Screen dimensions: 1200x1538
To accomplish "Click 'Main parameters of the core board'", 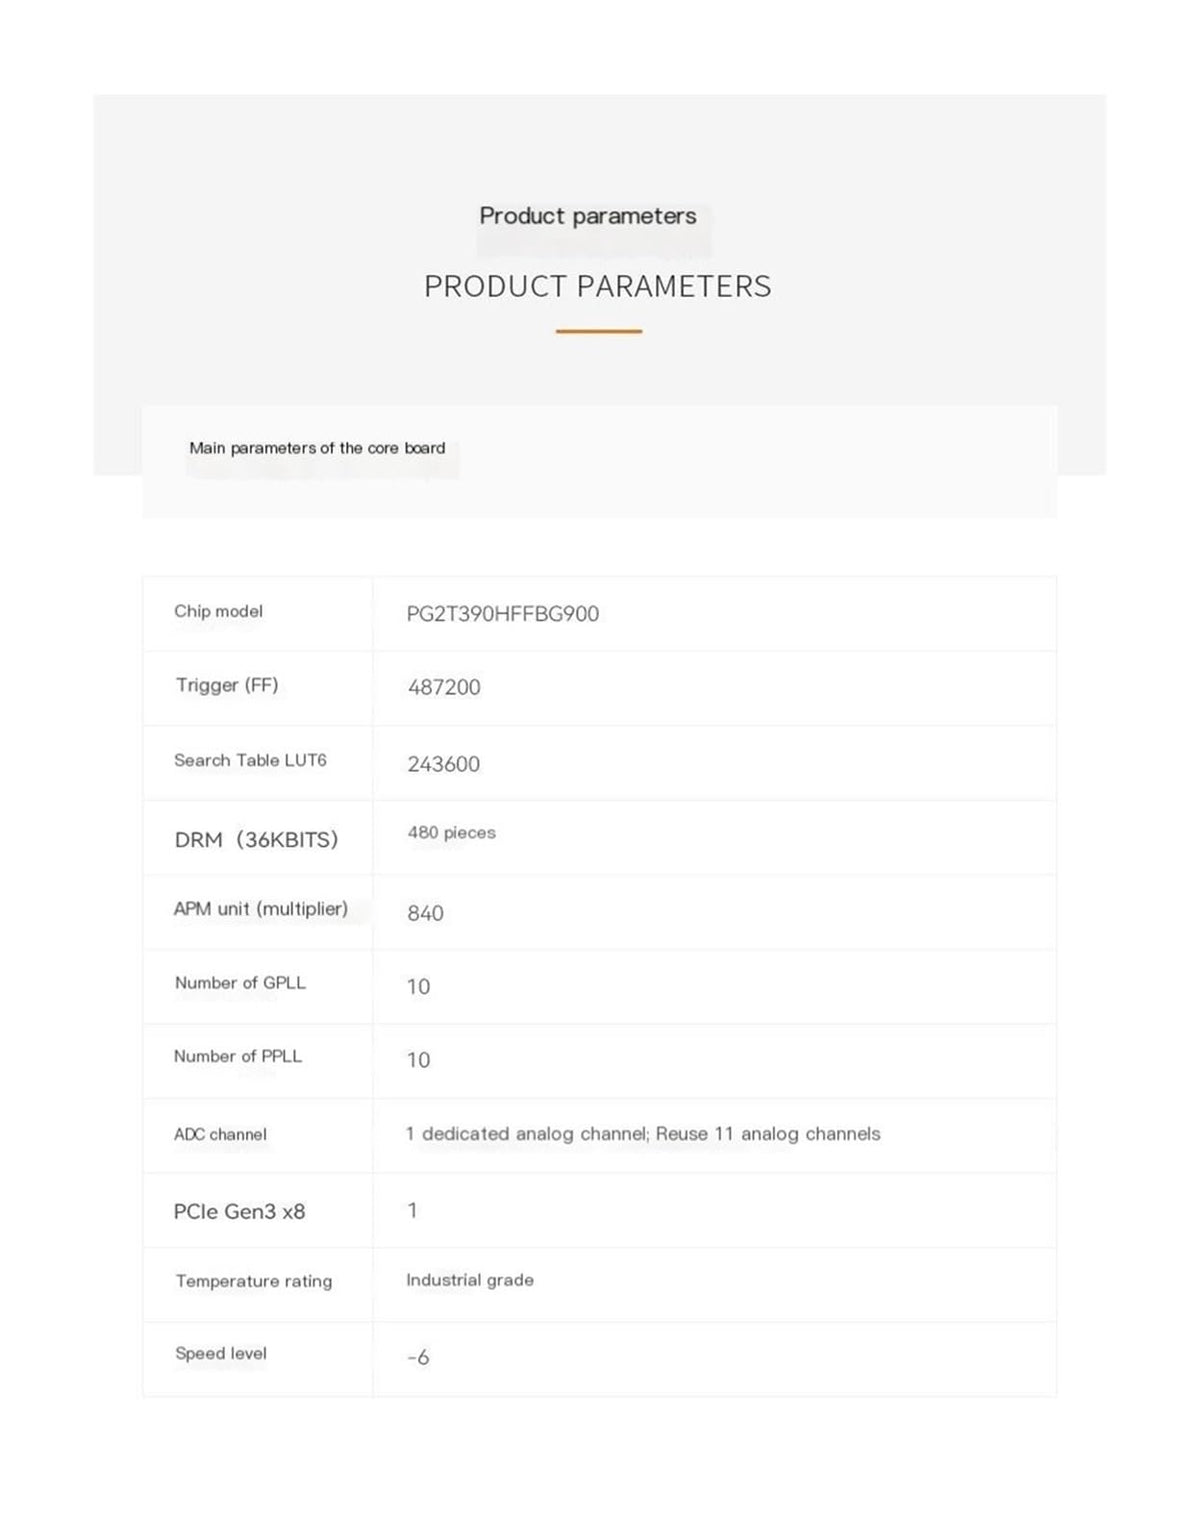I will click(x=317, y=448).
